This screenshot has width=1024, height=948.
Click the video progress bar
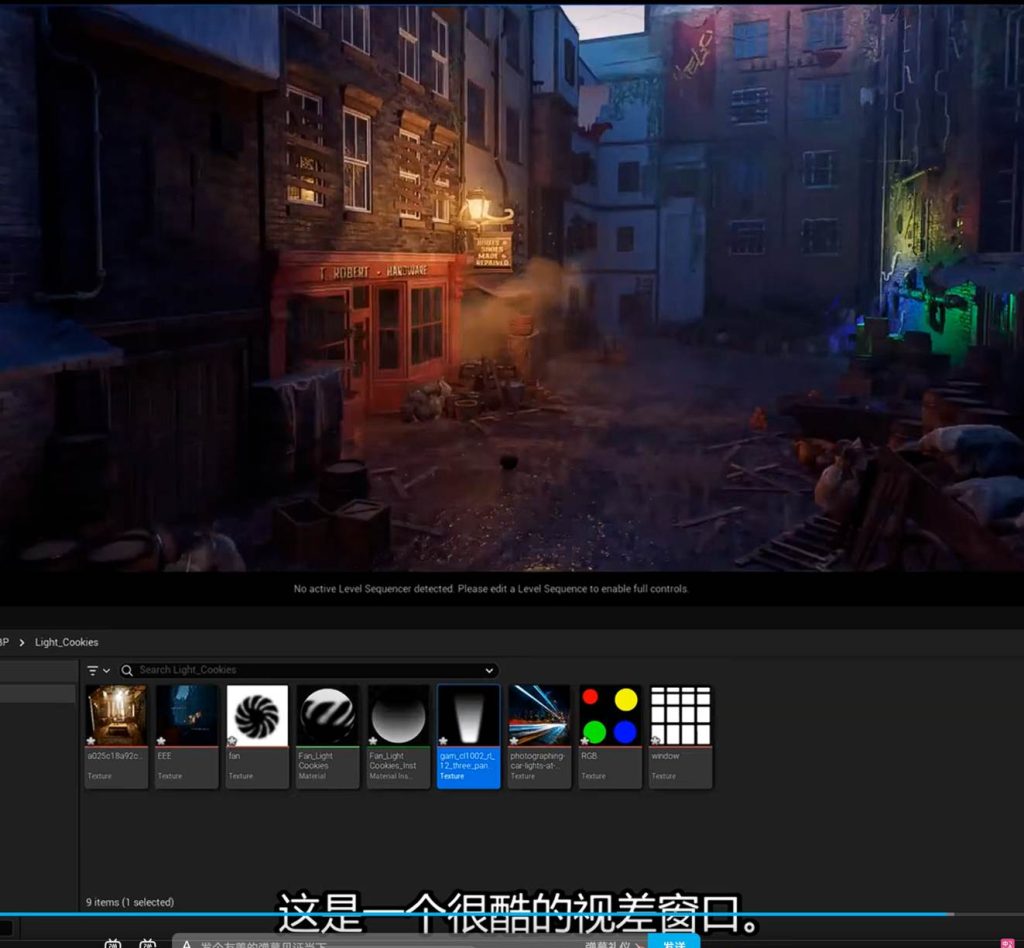click(x=500, y=914)
